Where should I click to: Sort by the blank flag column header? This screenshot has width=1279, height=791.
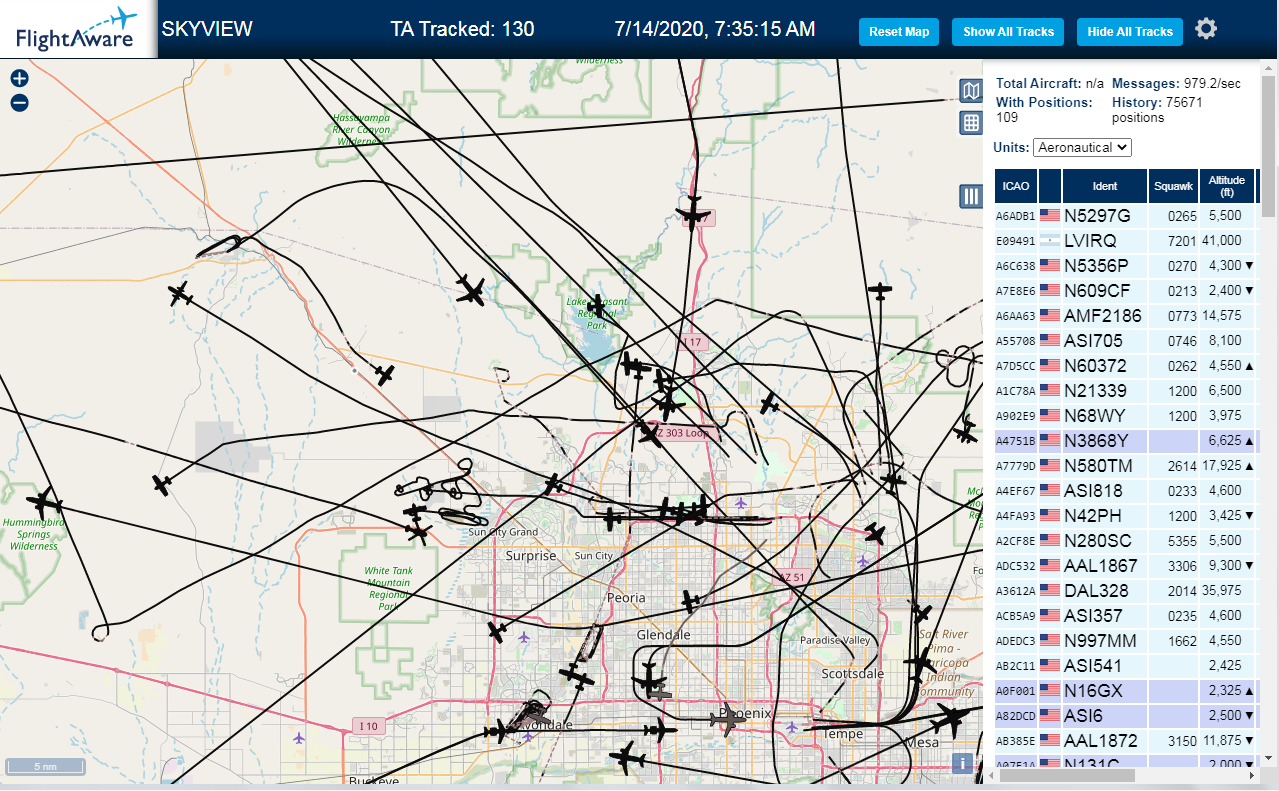(1050, 186)
